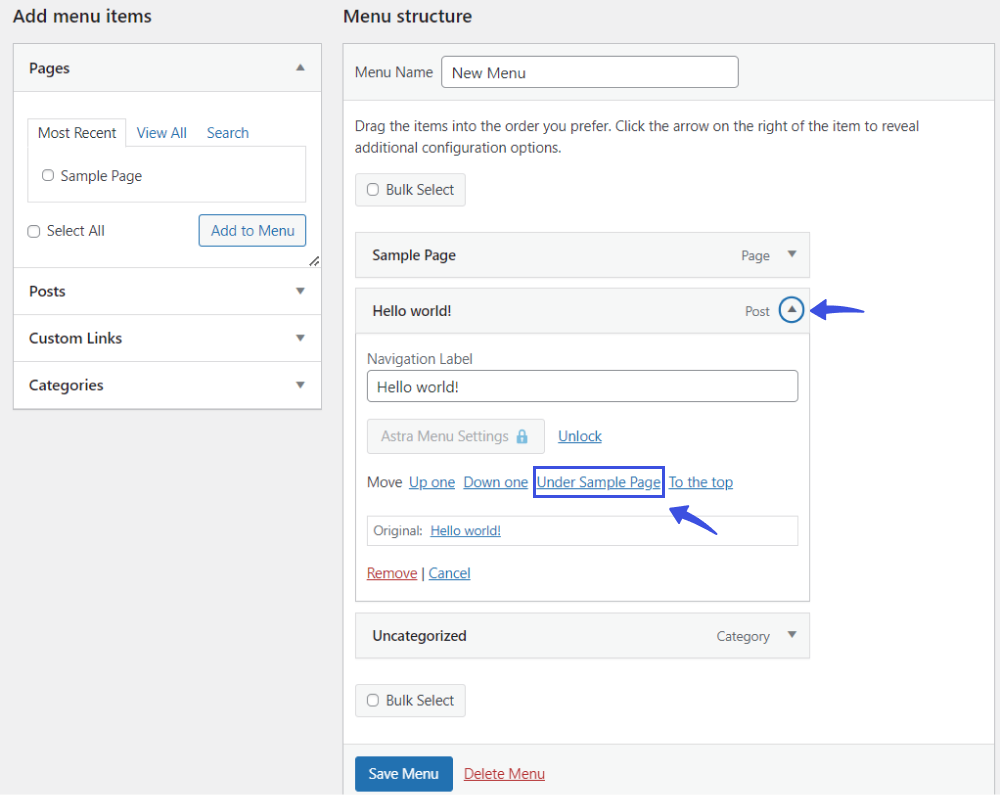Expand the Sample Page menu item
The height and width of the screenshot is (795, 1000).
pos(792,254)
